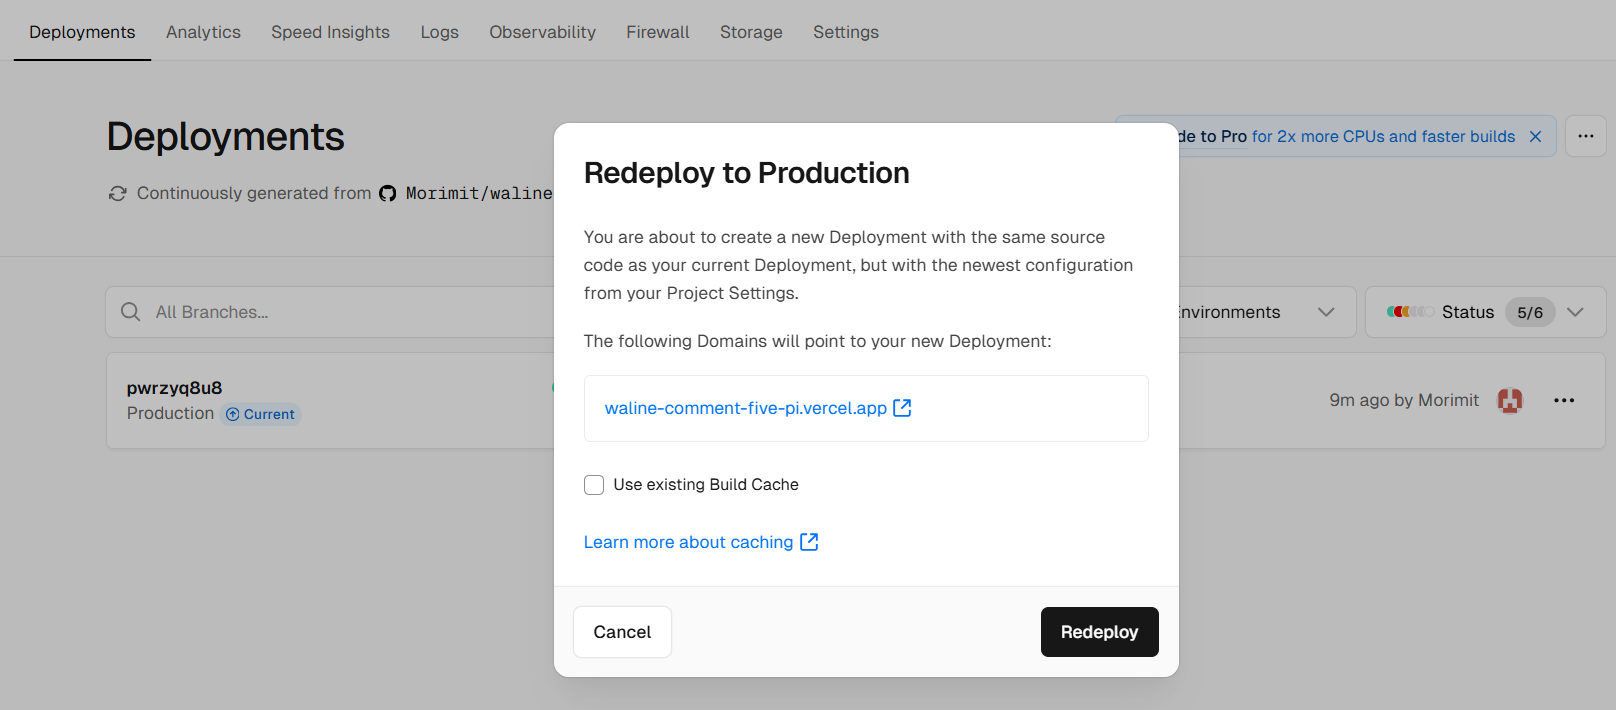
Task: Click Morimit's avatar on the deployment row
Action: [1509, 400]
